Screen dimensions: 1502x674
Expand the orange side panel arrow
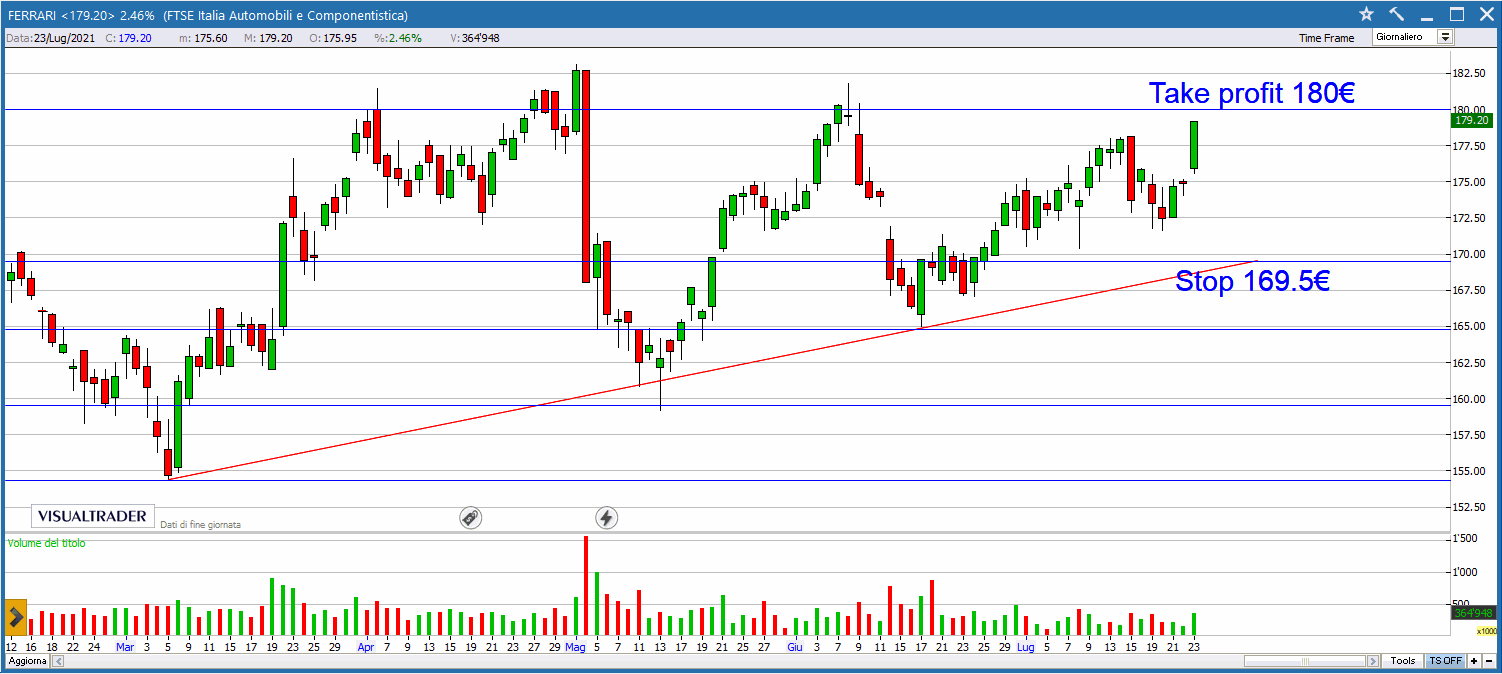[x=16, y=618]
